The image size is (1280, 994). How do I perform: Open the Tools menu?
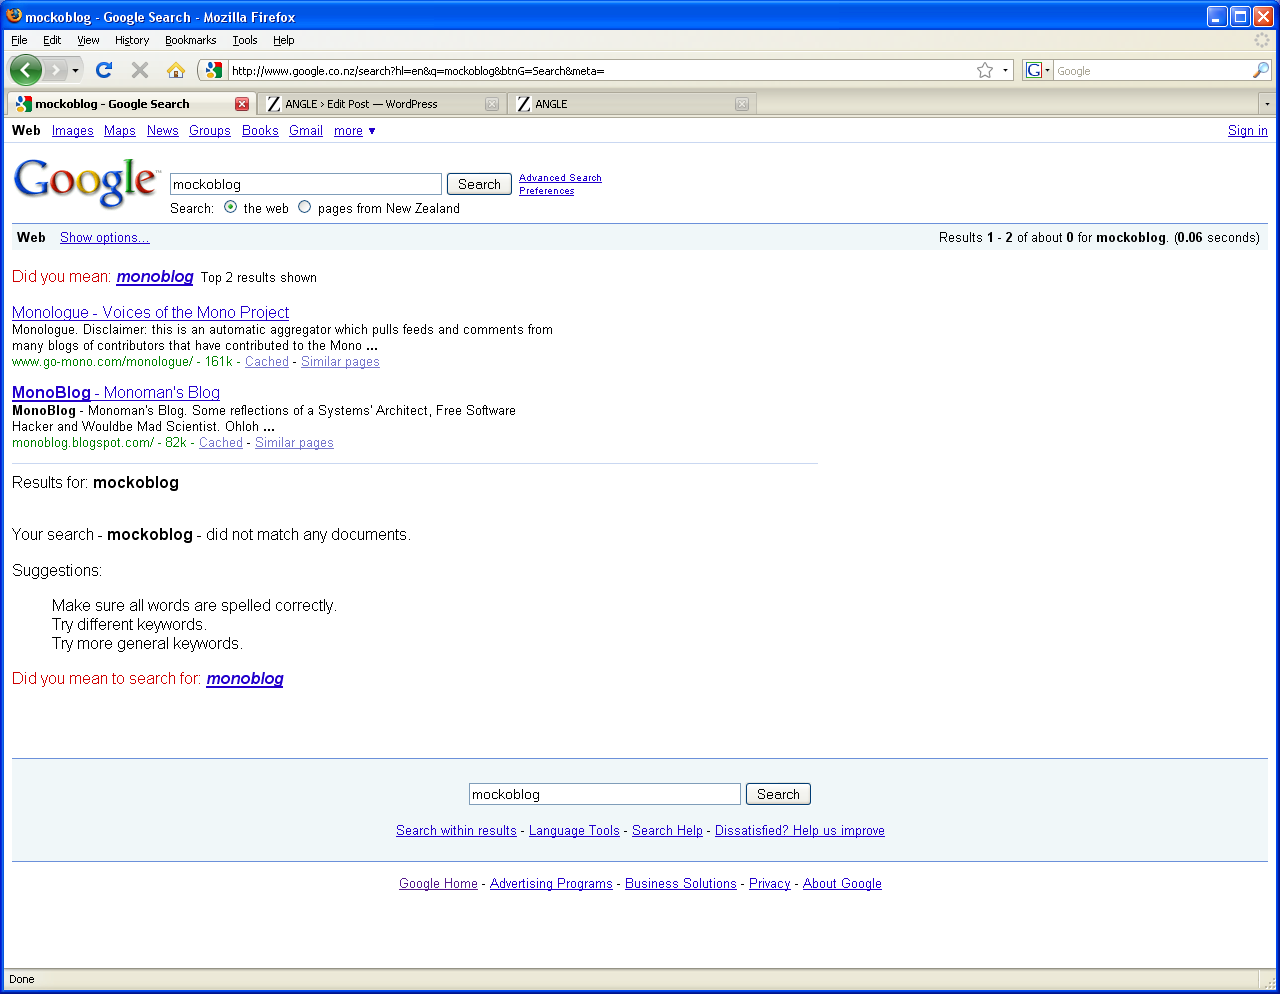click(245, 40)
